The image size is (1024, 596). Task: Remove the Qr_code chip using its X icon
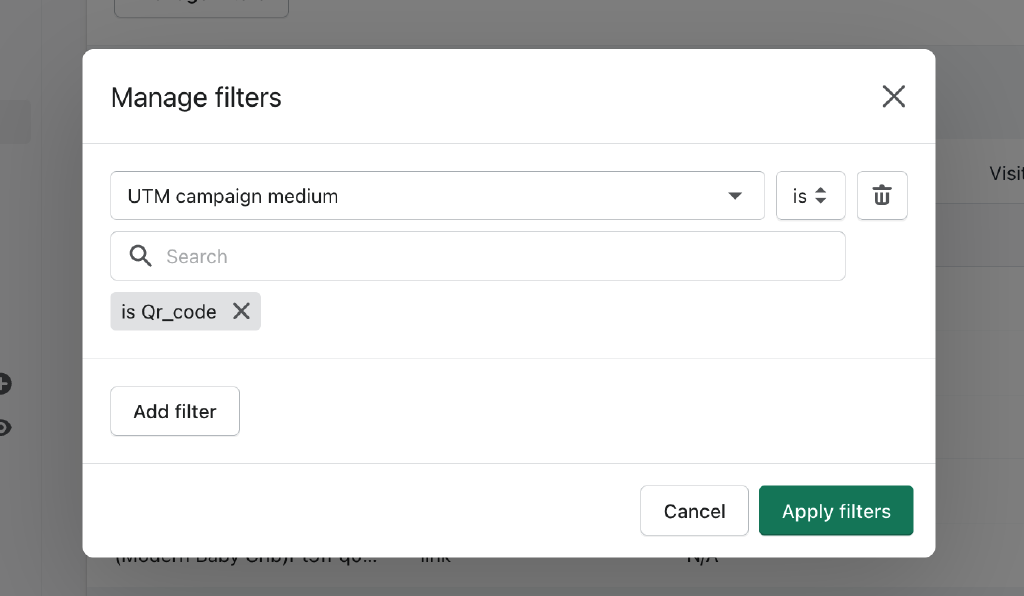click(x=240, y=311)
